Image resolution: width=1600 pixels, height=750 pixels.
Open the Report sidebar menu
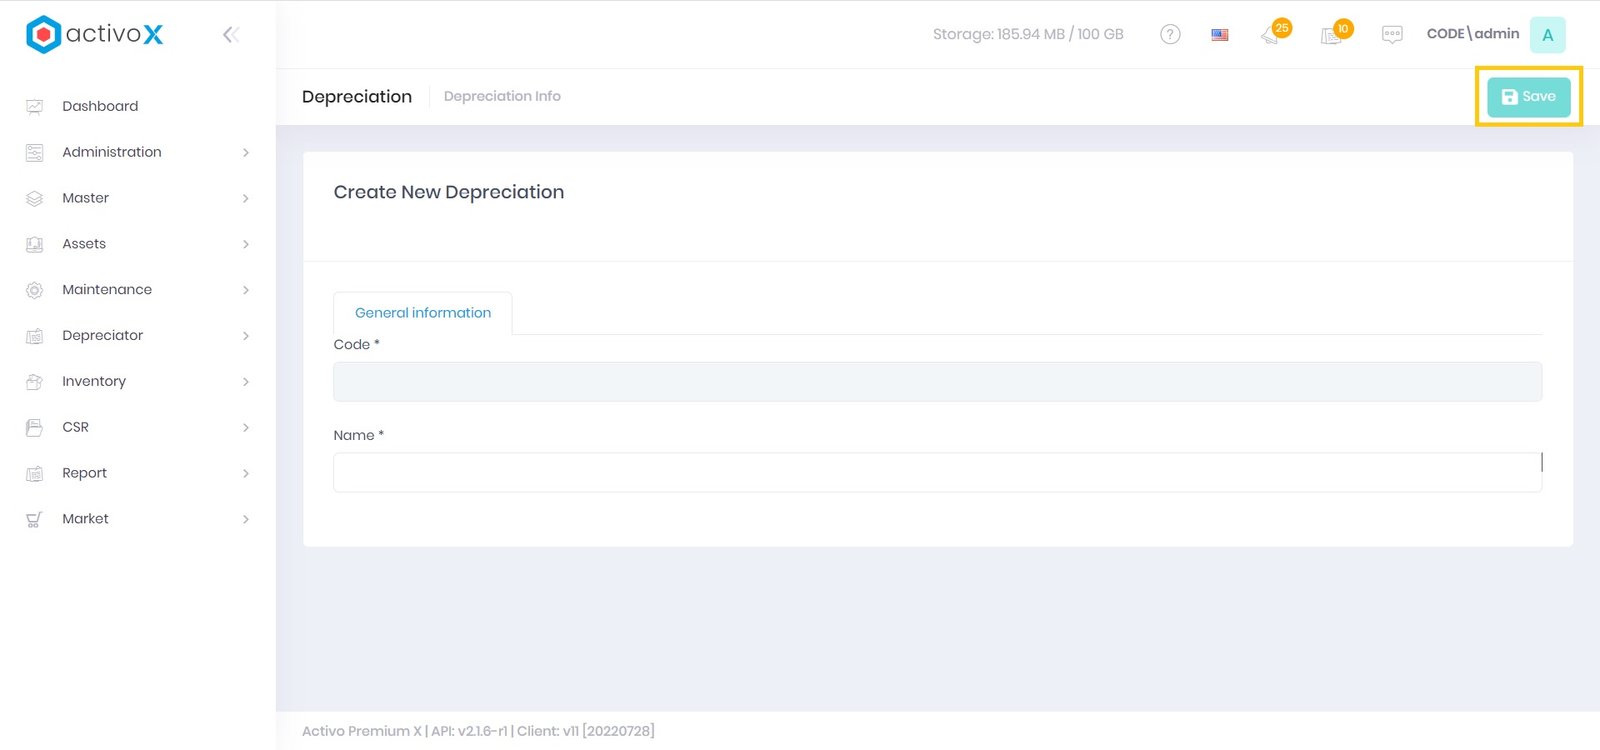(x=84, y=473)
